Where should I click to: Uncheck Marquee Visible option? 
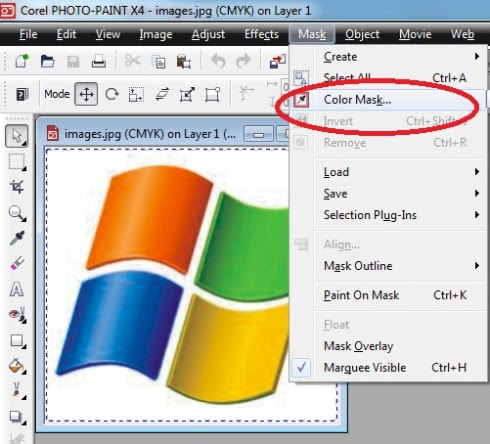pyautogui.click(x=388, y=368)
